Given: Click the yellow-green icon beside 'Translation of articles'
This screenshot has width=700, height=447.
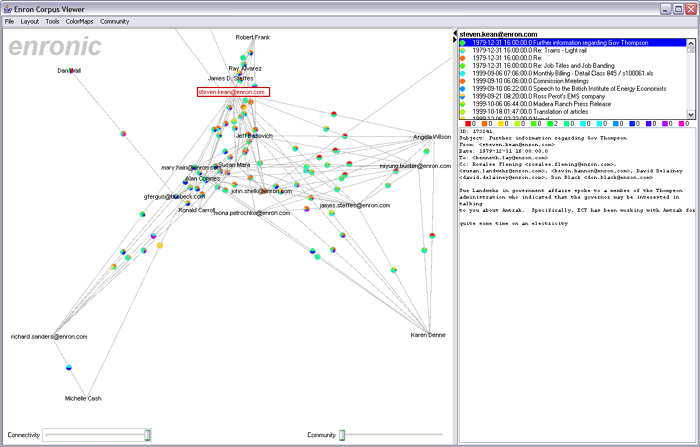Looking at the screenshot, I should point(463,112).
